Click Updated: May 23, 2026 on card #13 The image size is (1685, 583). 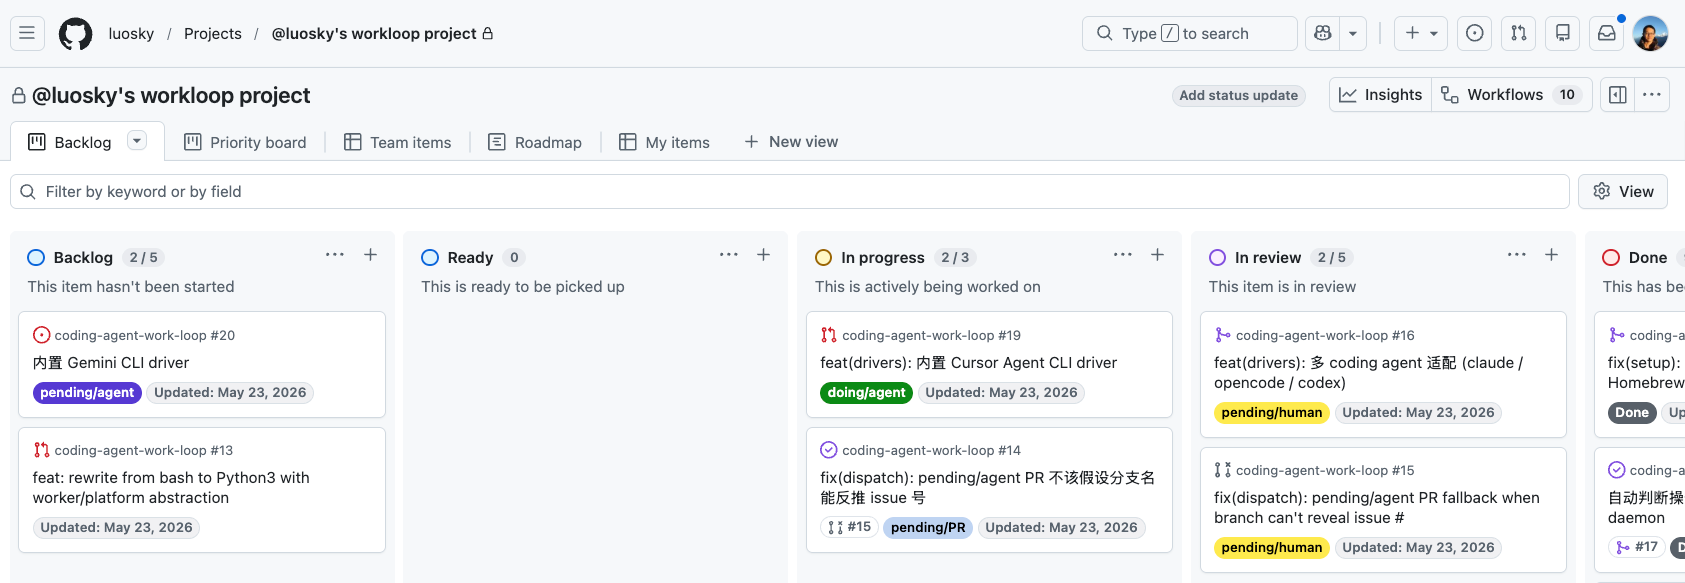click(x=117, y=528)
